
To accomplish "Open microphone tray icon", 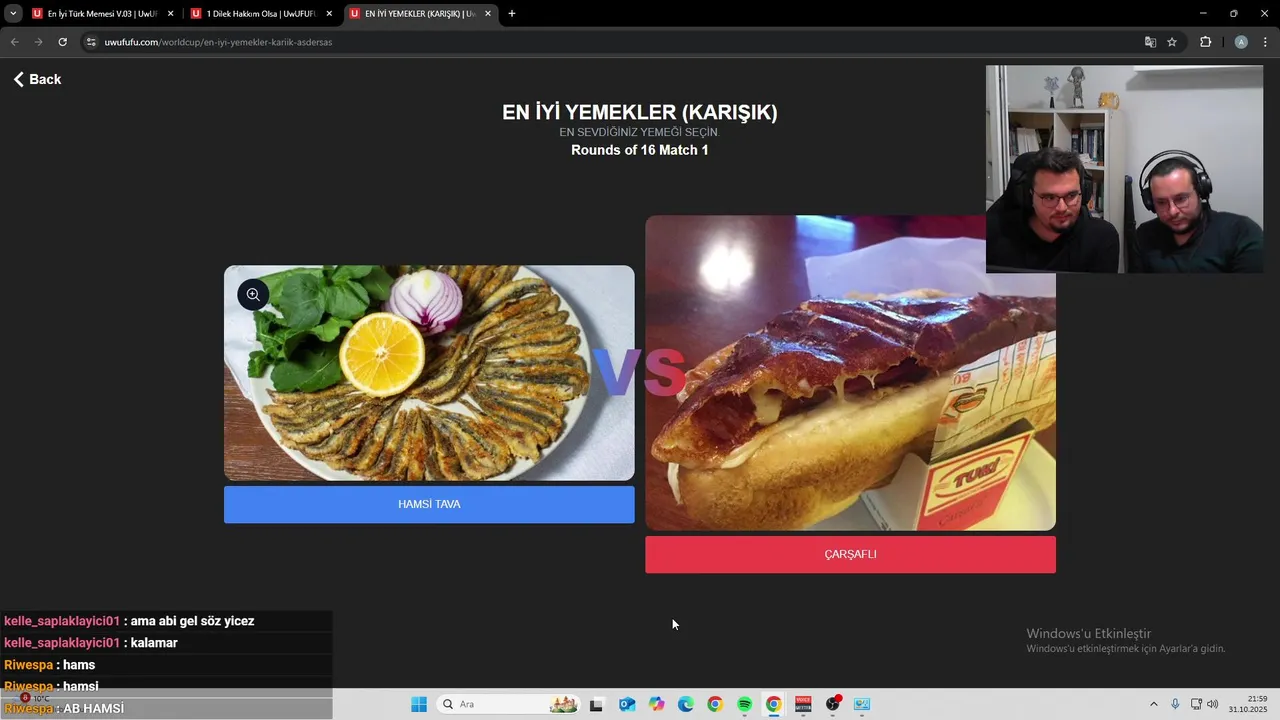I will pos(1175,704).
